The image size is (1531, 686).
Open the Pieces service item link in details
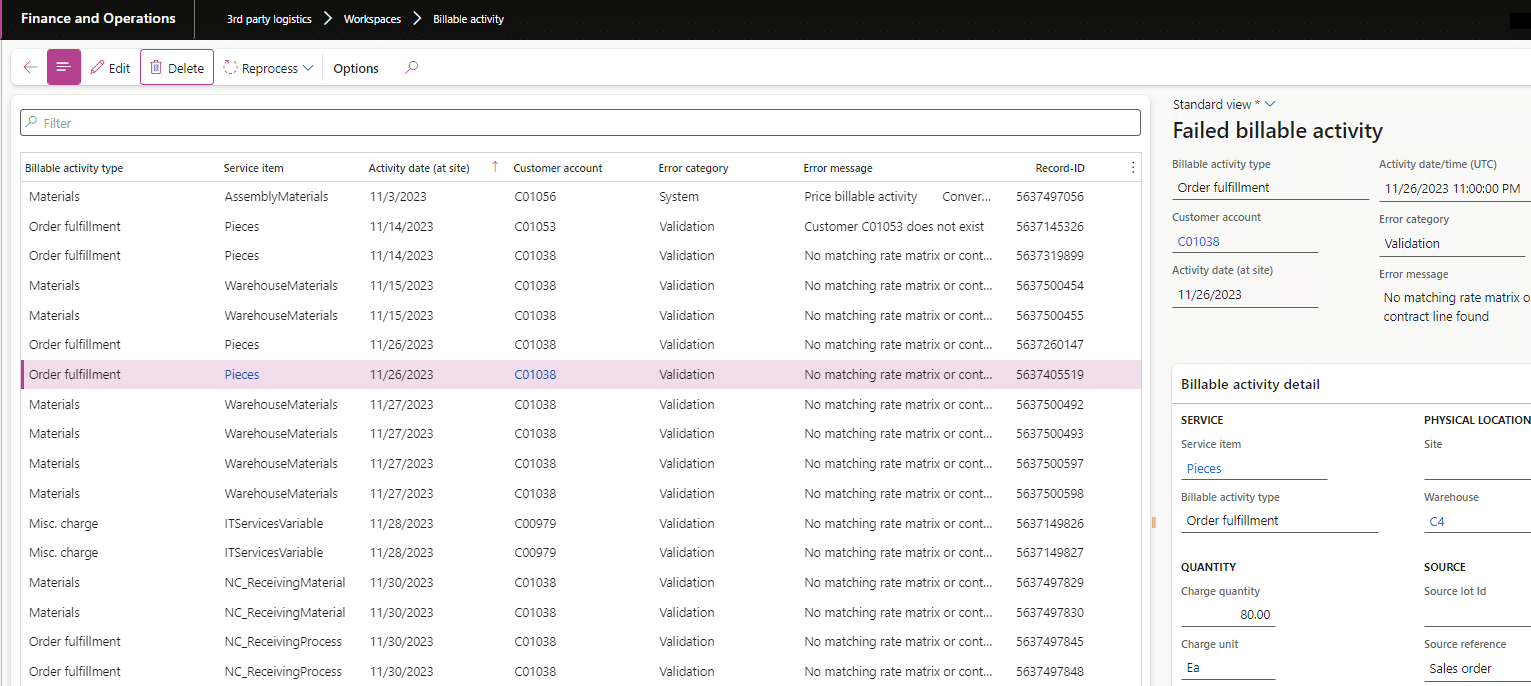click(x=1204, y=468)
